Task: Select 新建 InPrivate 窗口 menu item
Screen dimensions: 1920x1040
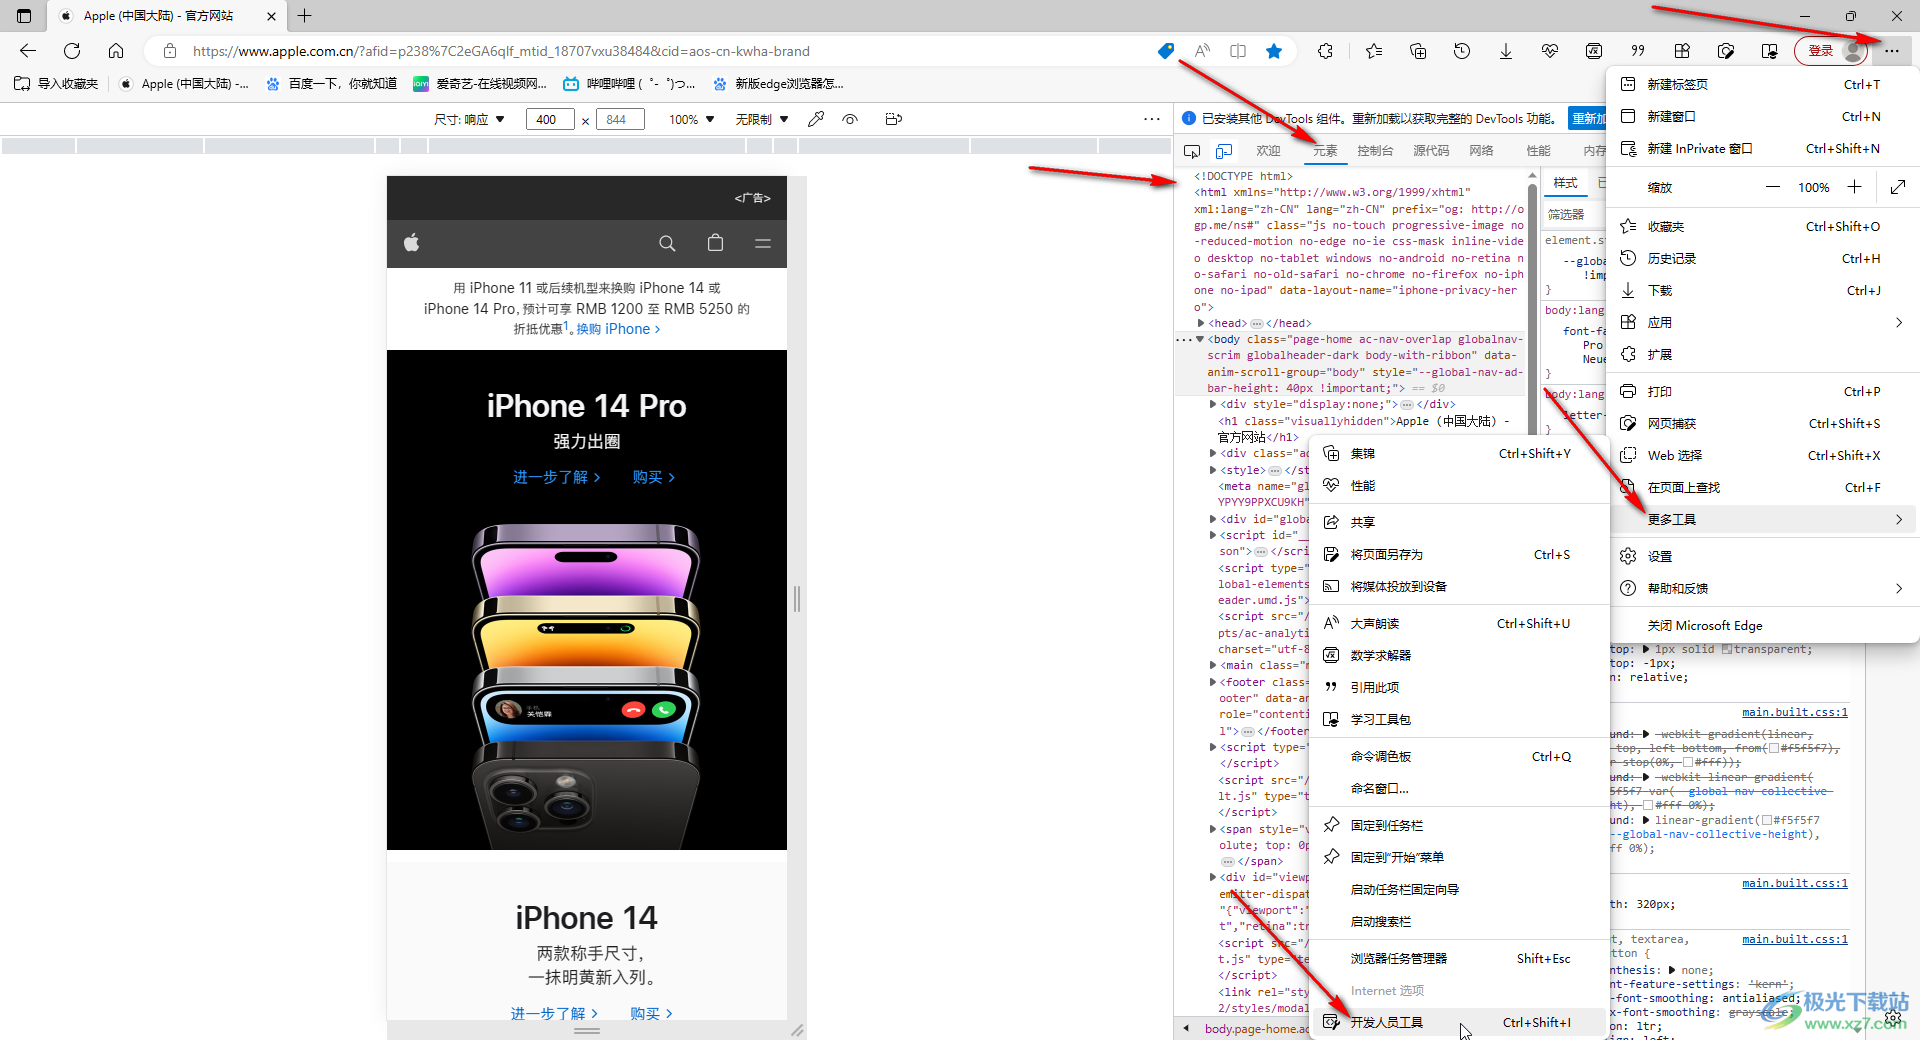Action: (x=1764, y=148)
